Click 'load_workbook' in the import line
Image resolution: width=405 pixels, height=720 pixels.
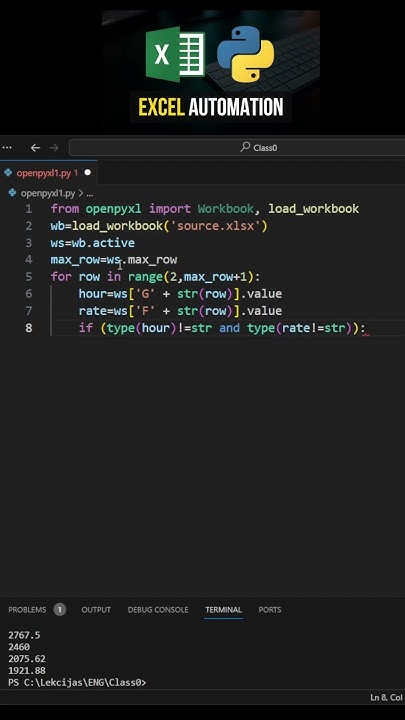click(314, 209)
